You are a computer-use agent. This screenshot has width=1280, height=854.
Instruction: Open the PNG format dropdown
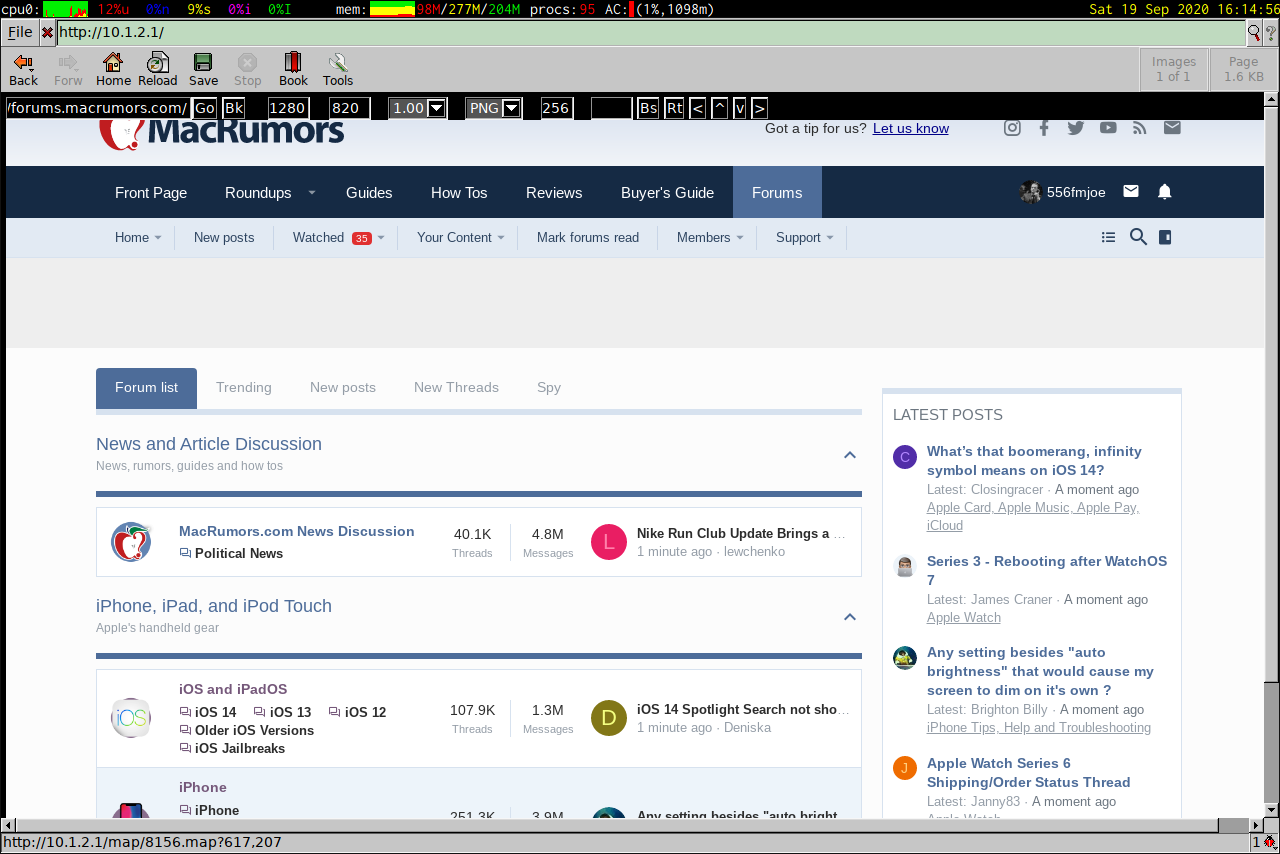point(493,108)
